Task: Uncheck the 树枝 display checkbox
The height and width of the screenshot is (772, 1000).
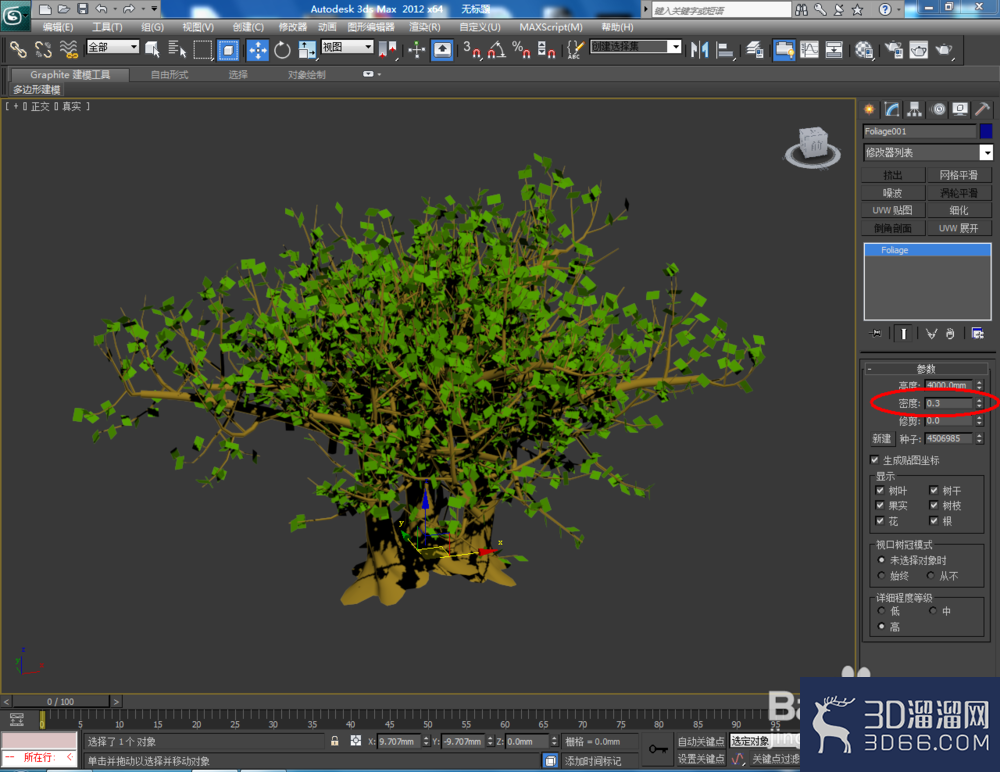Action: [x=934, y=505]
